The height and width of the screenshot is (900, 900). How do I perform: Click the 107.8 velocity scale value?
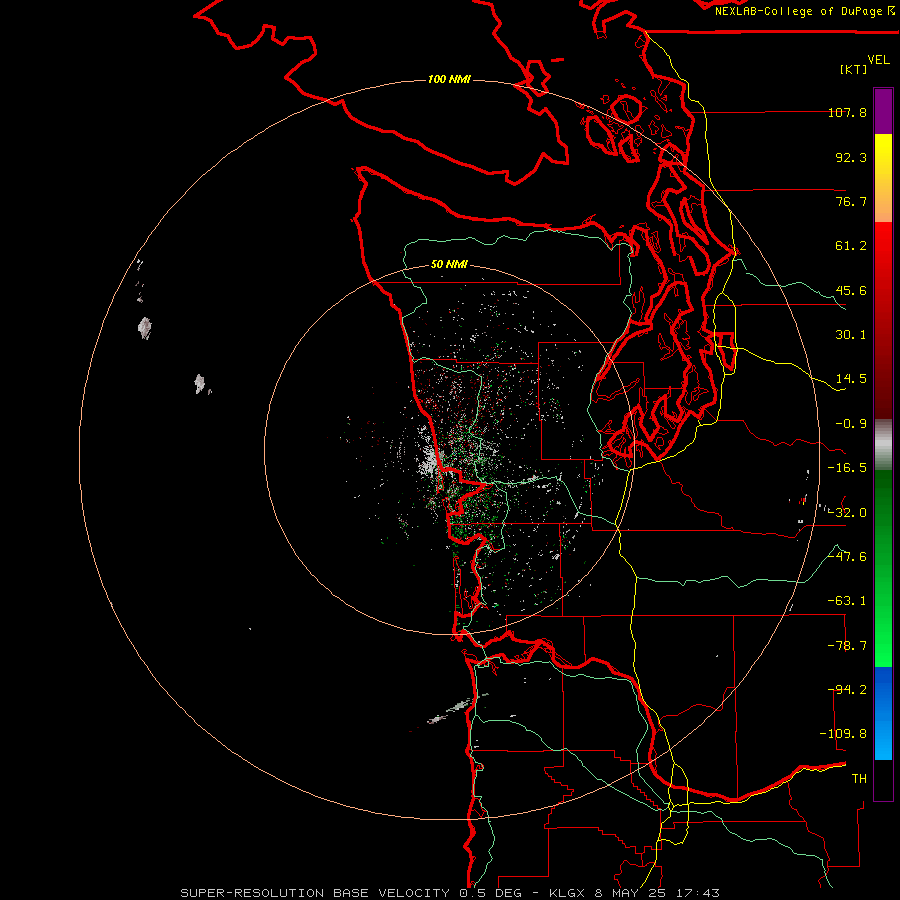[847, 112]
